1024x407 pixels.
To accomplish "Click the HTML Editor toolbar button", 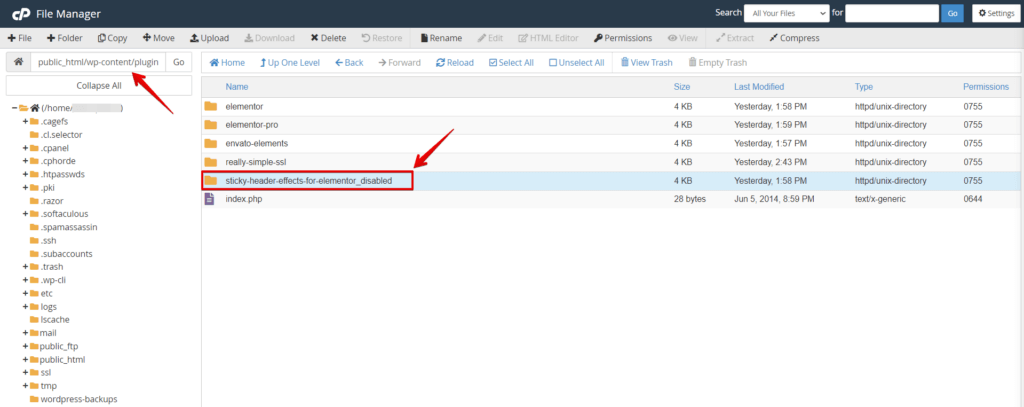I will point(548,38).
